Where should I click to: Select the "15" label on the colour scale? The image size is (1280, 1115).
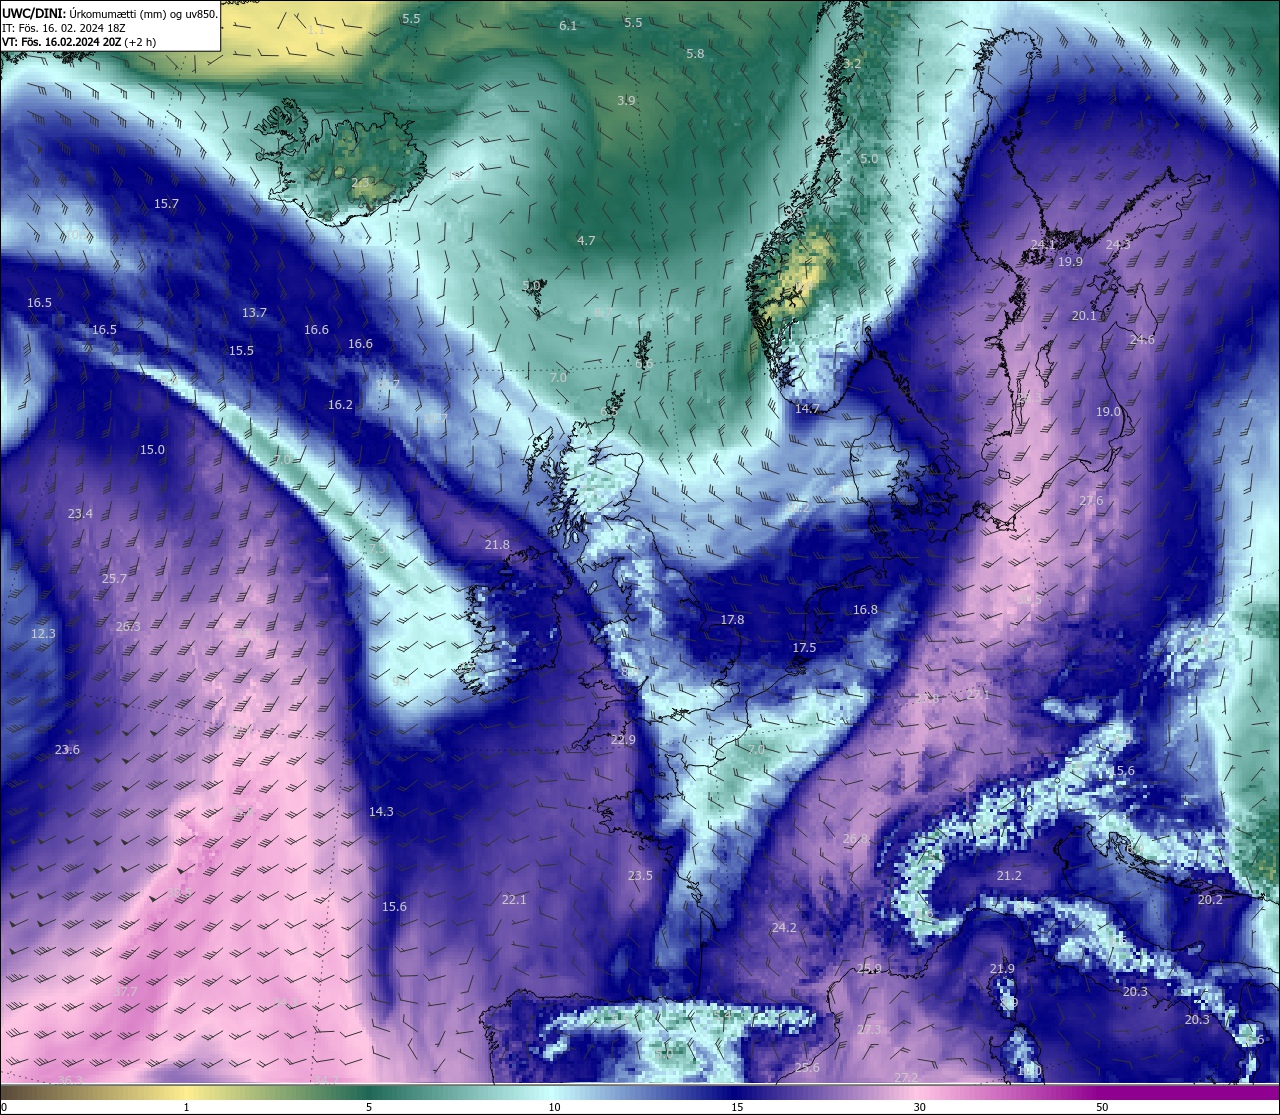click(x=737, y=1107)
